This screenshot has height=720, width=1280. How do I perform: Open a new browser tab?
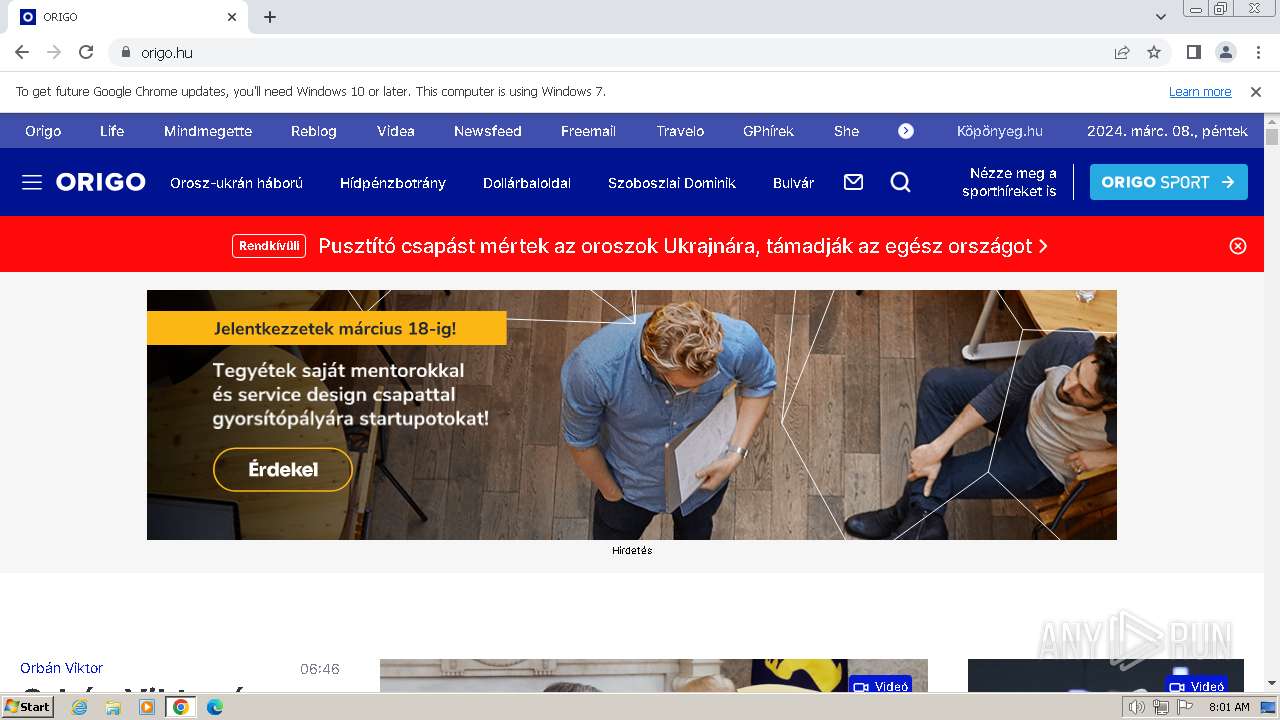[x=270, y=17]
